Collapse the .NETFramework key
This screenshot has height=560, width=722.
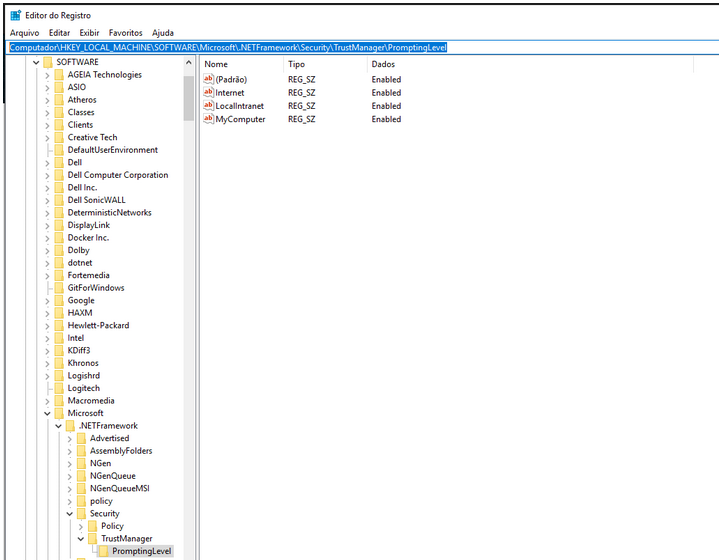pyautogui.click(x=58, y=426)
